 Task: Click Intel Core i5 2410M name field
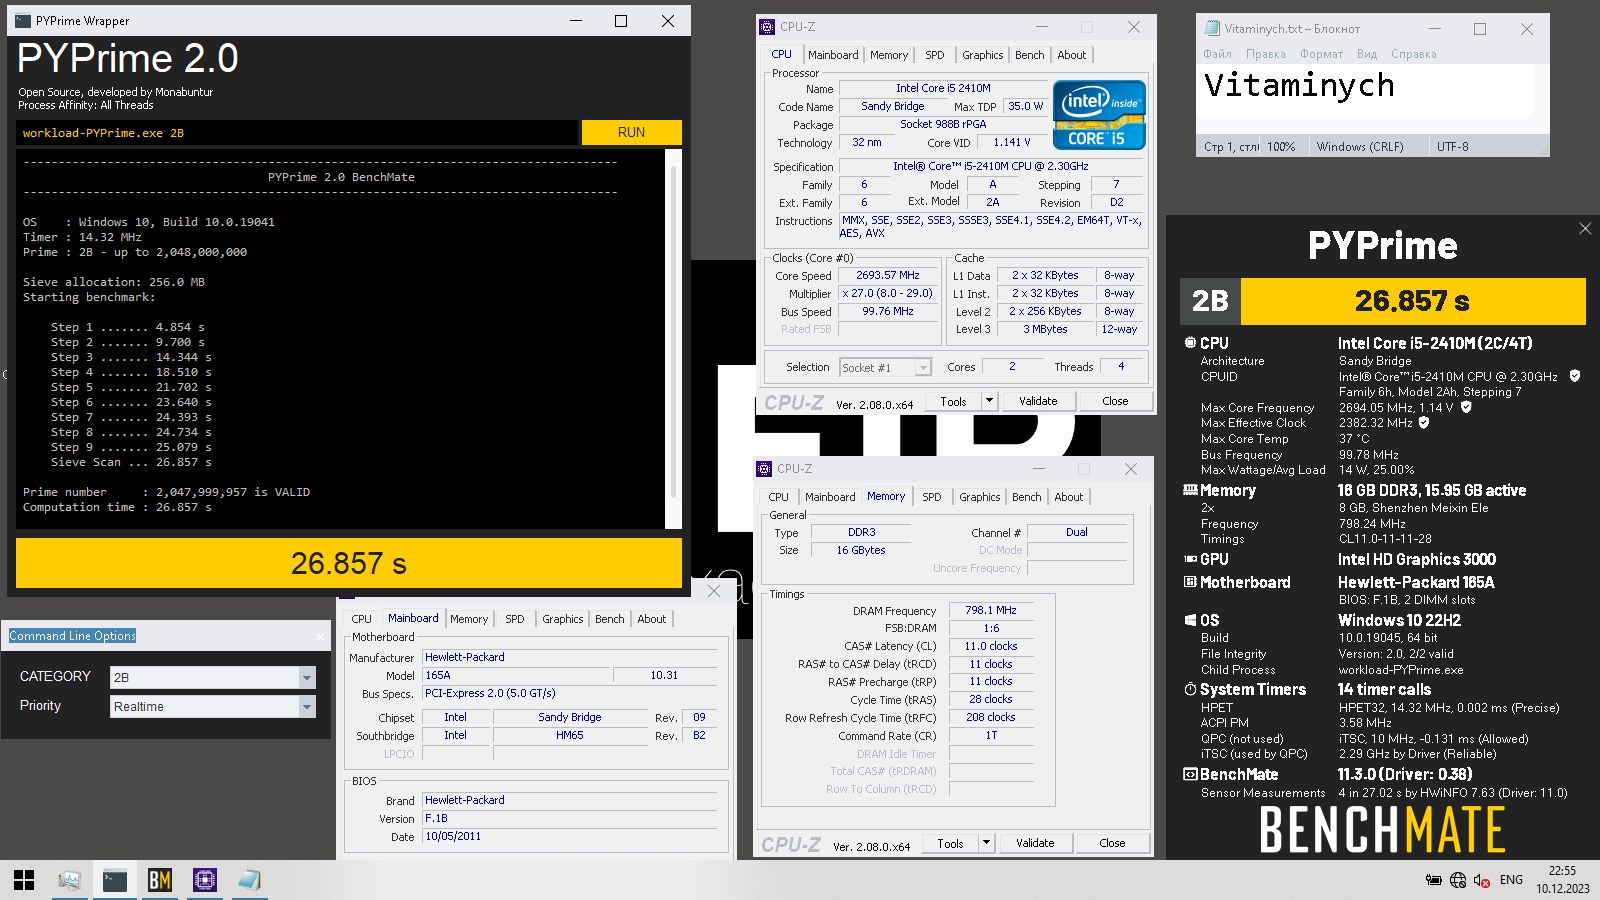click(943, 88)
